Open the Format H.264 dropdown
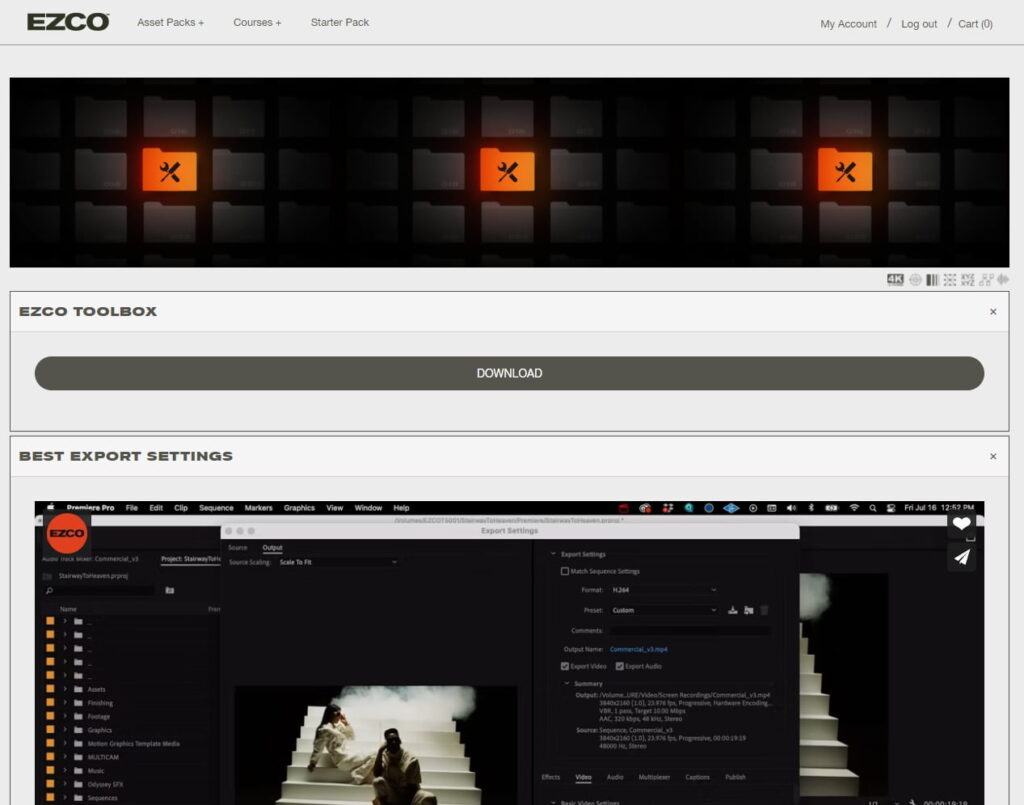Image resolution: width=1024 pixels, height=805 pixels. coord(664,590)
